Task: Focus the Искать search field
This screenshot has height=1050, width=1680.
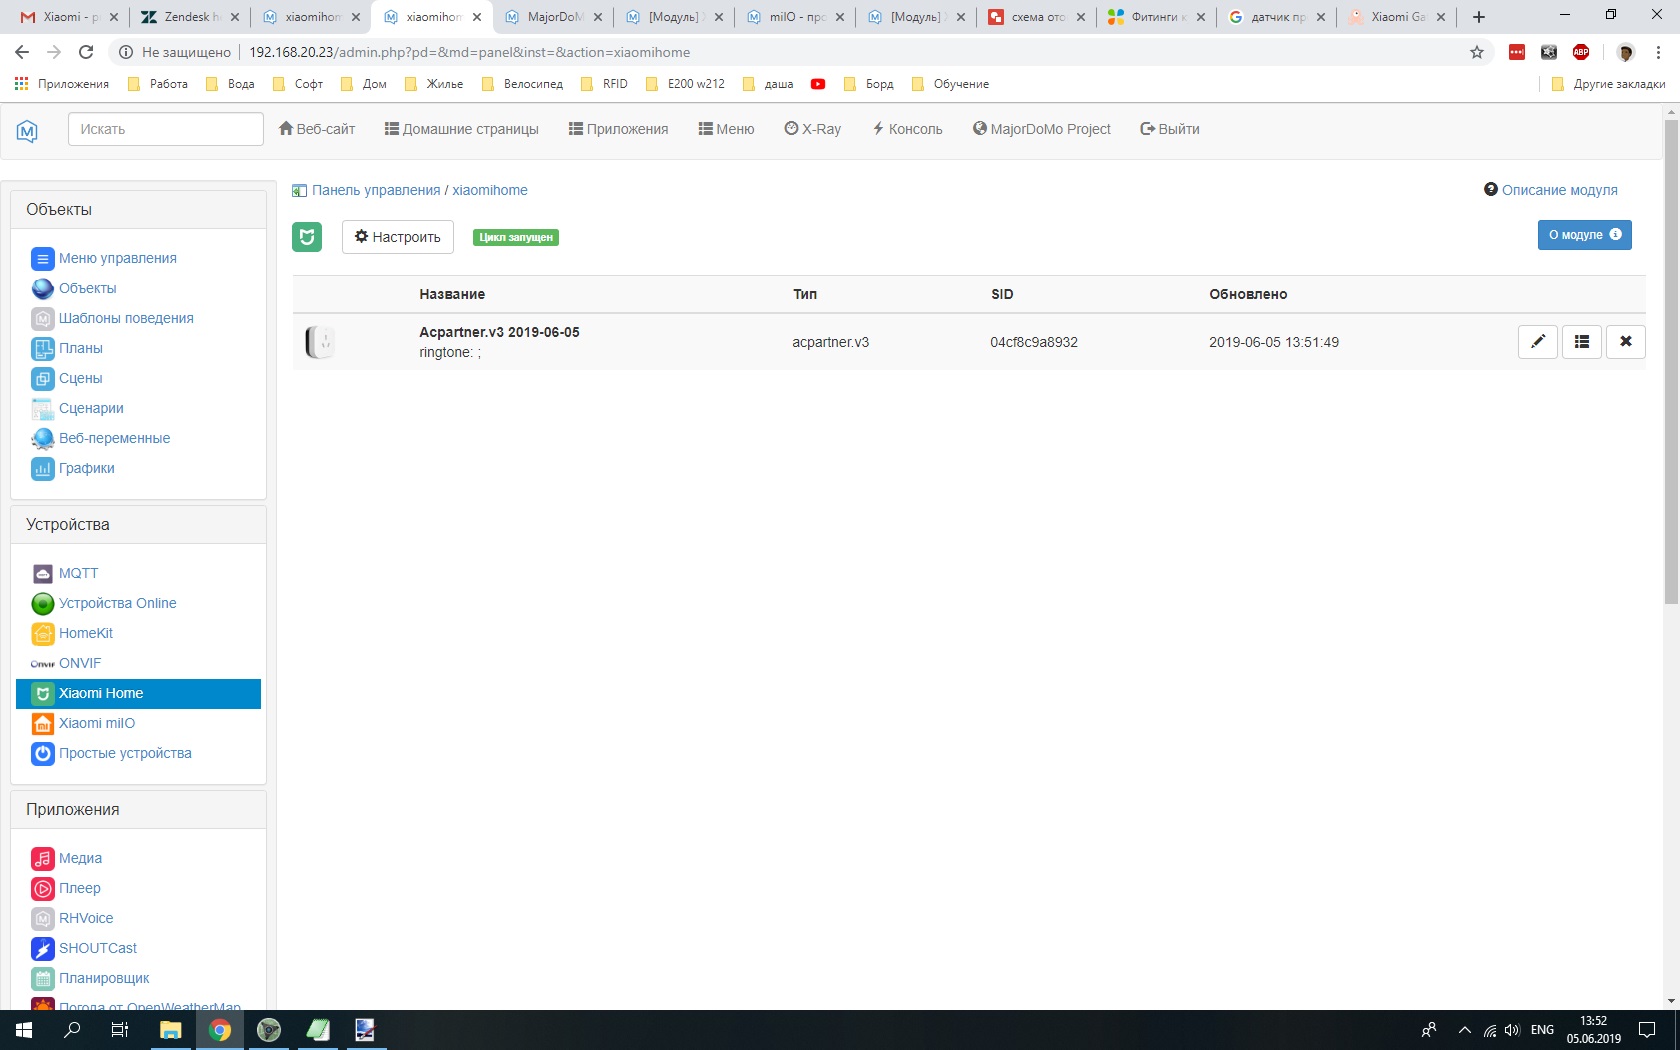Action: pos(166,129)
